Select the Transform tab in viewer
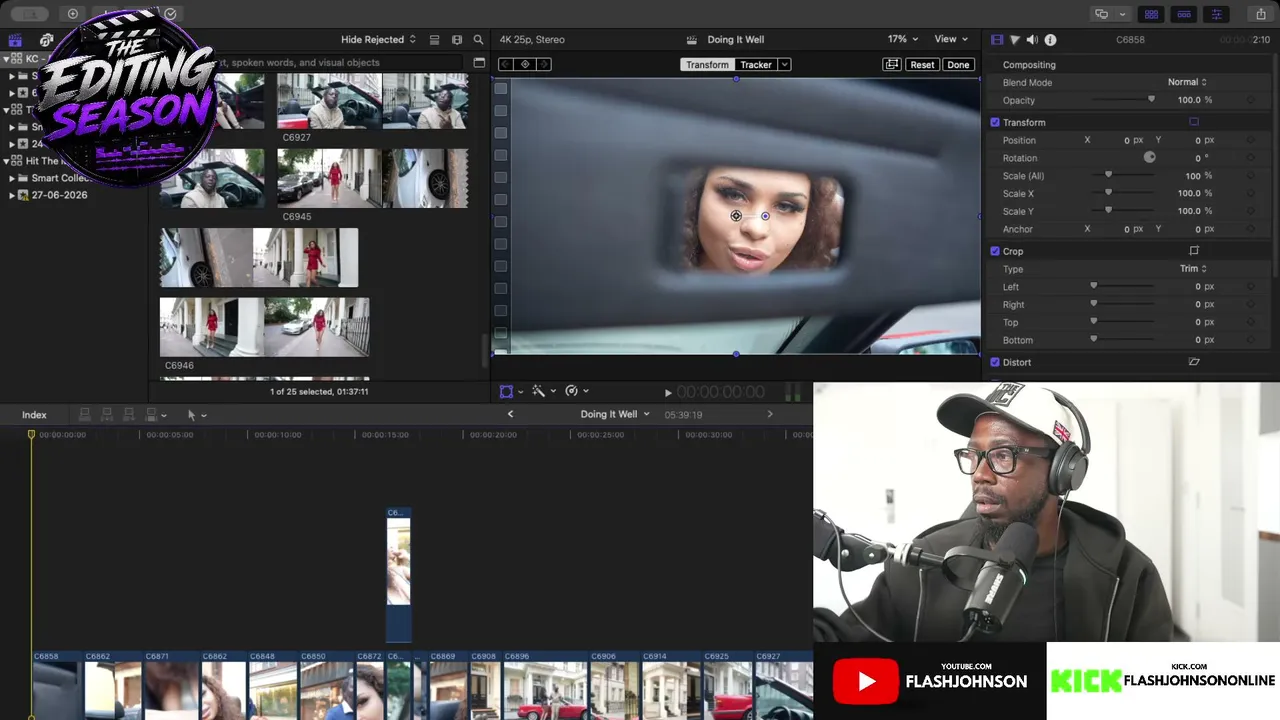Viewport: 1280px width, 720px height. [x=707, y=65]
